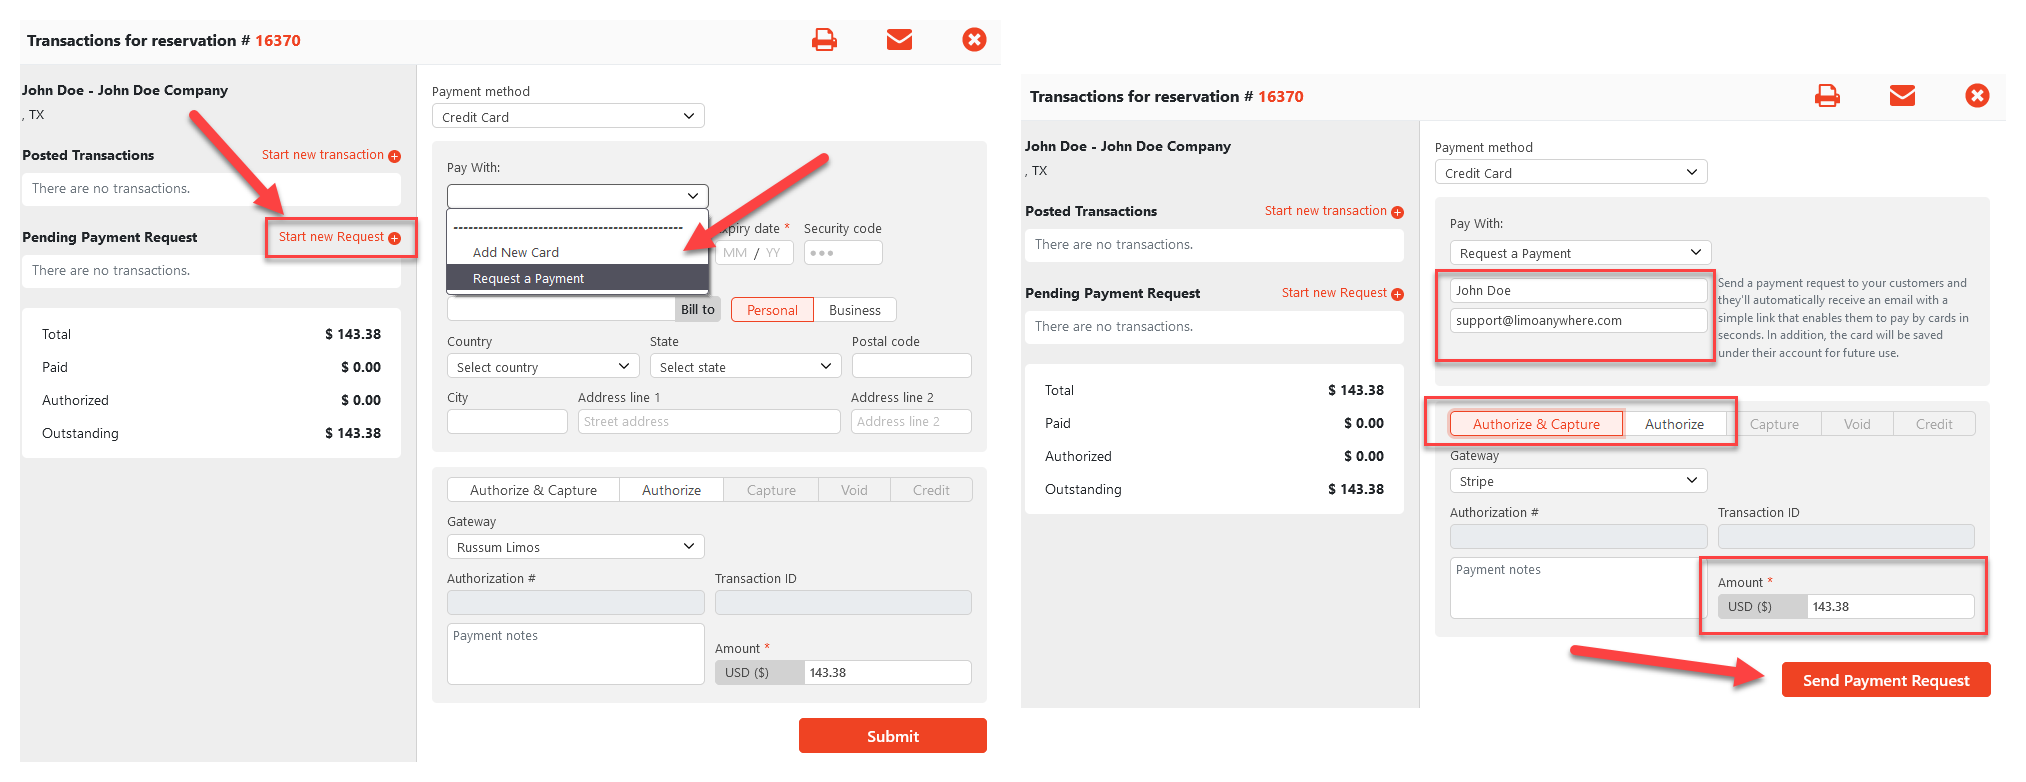Choose Request a Payment from dropdown list
The height and width of the screenshot is (782, 2026).
click(x=528, y=279)
